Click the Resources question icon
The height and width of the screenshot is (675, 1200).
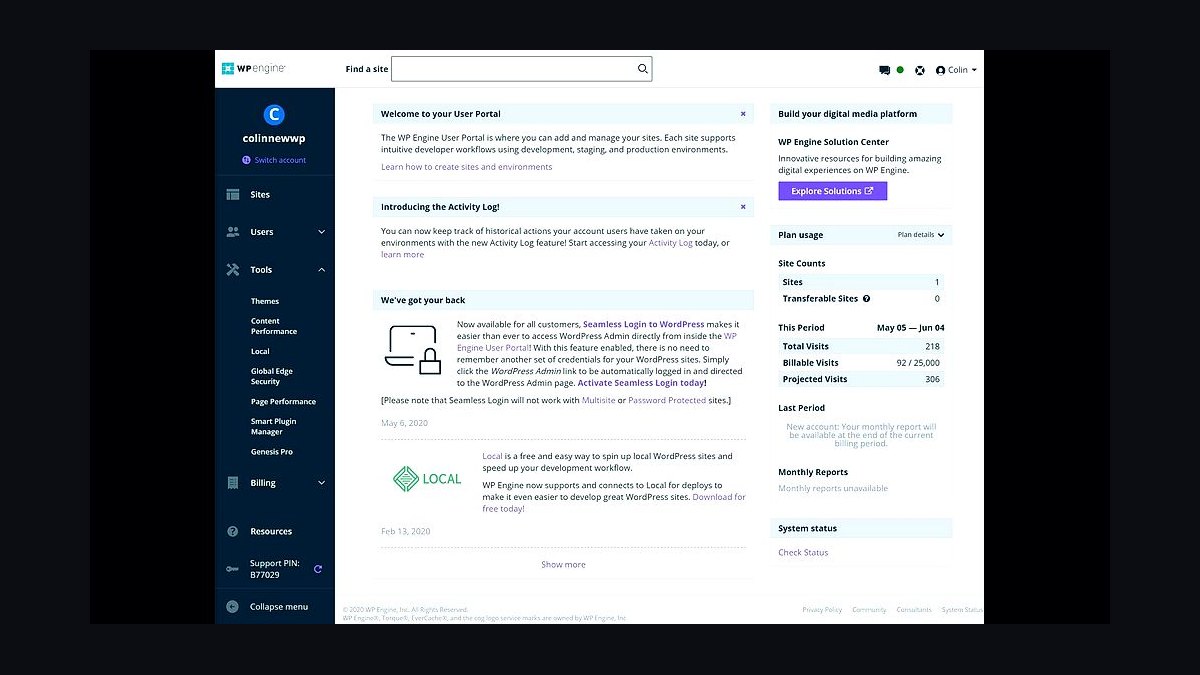[233, 531]
